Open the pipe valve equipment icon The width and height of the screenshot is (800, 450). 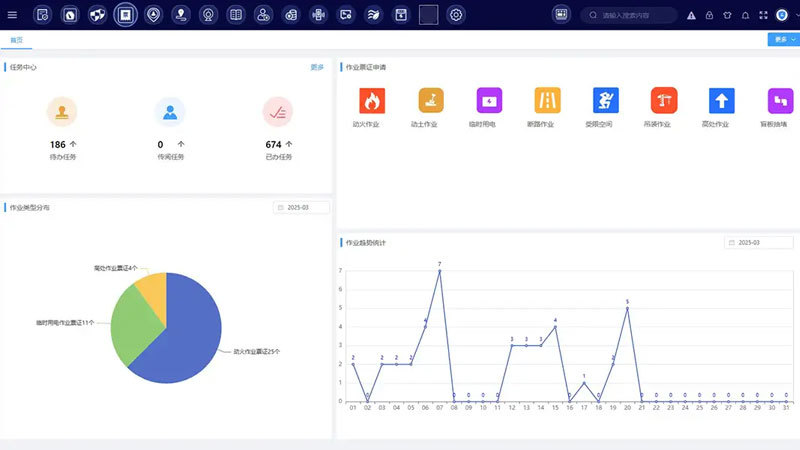pos(318,15)
